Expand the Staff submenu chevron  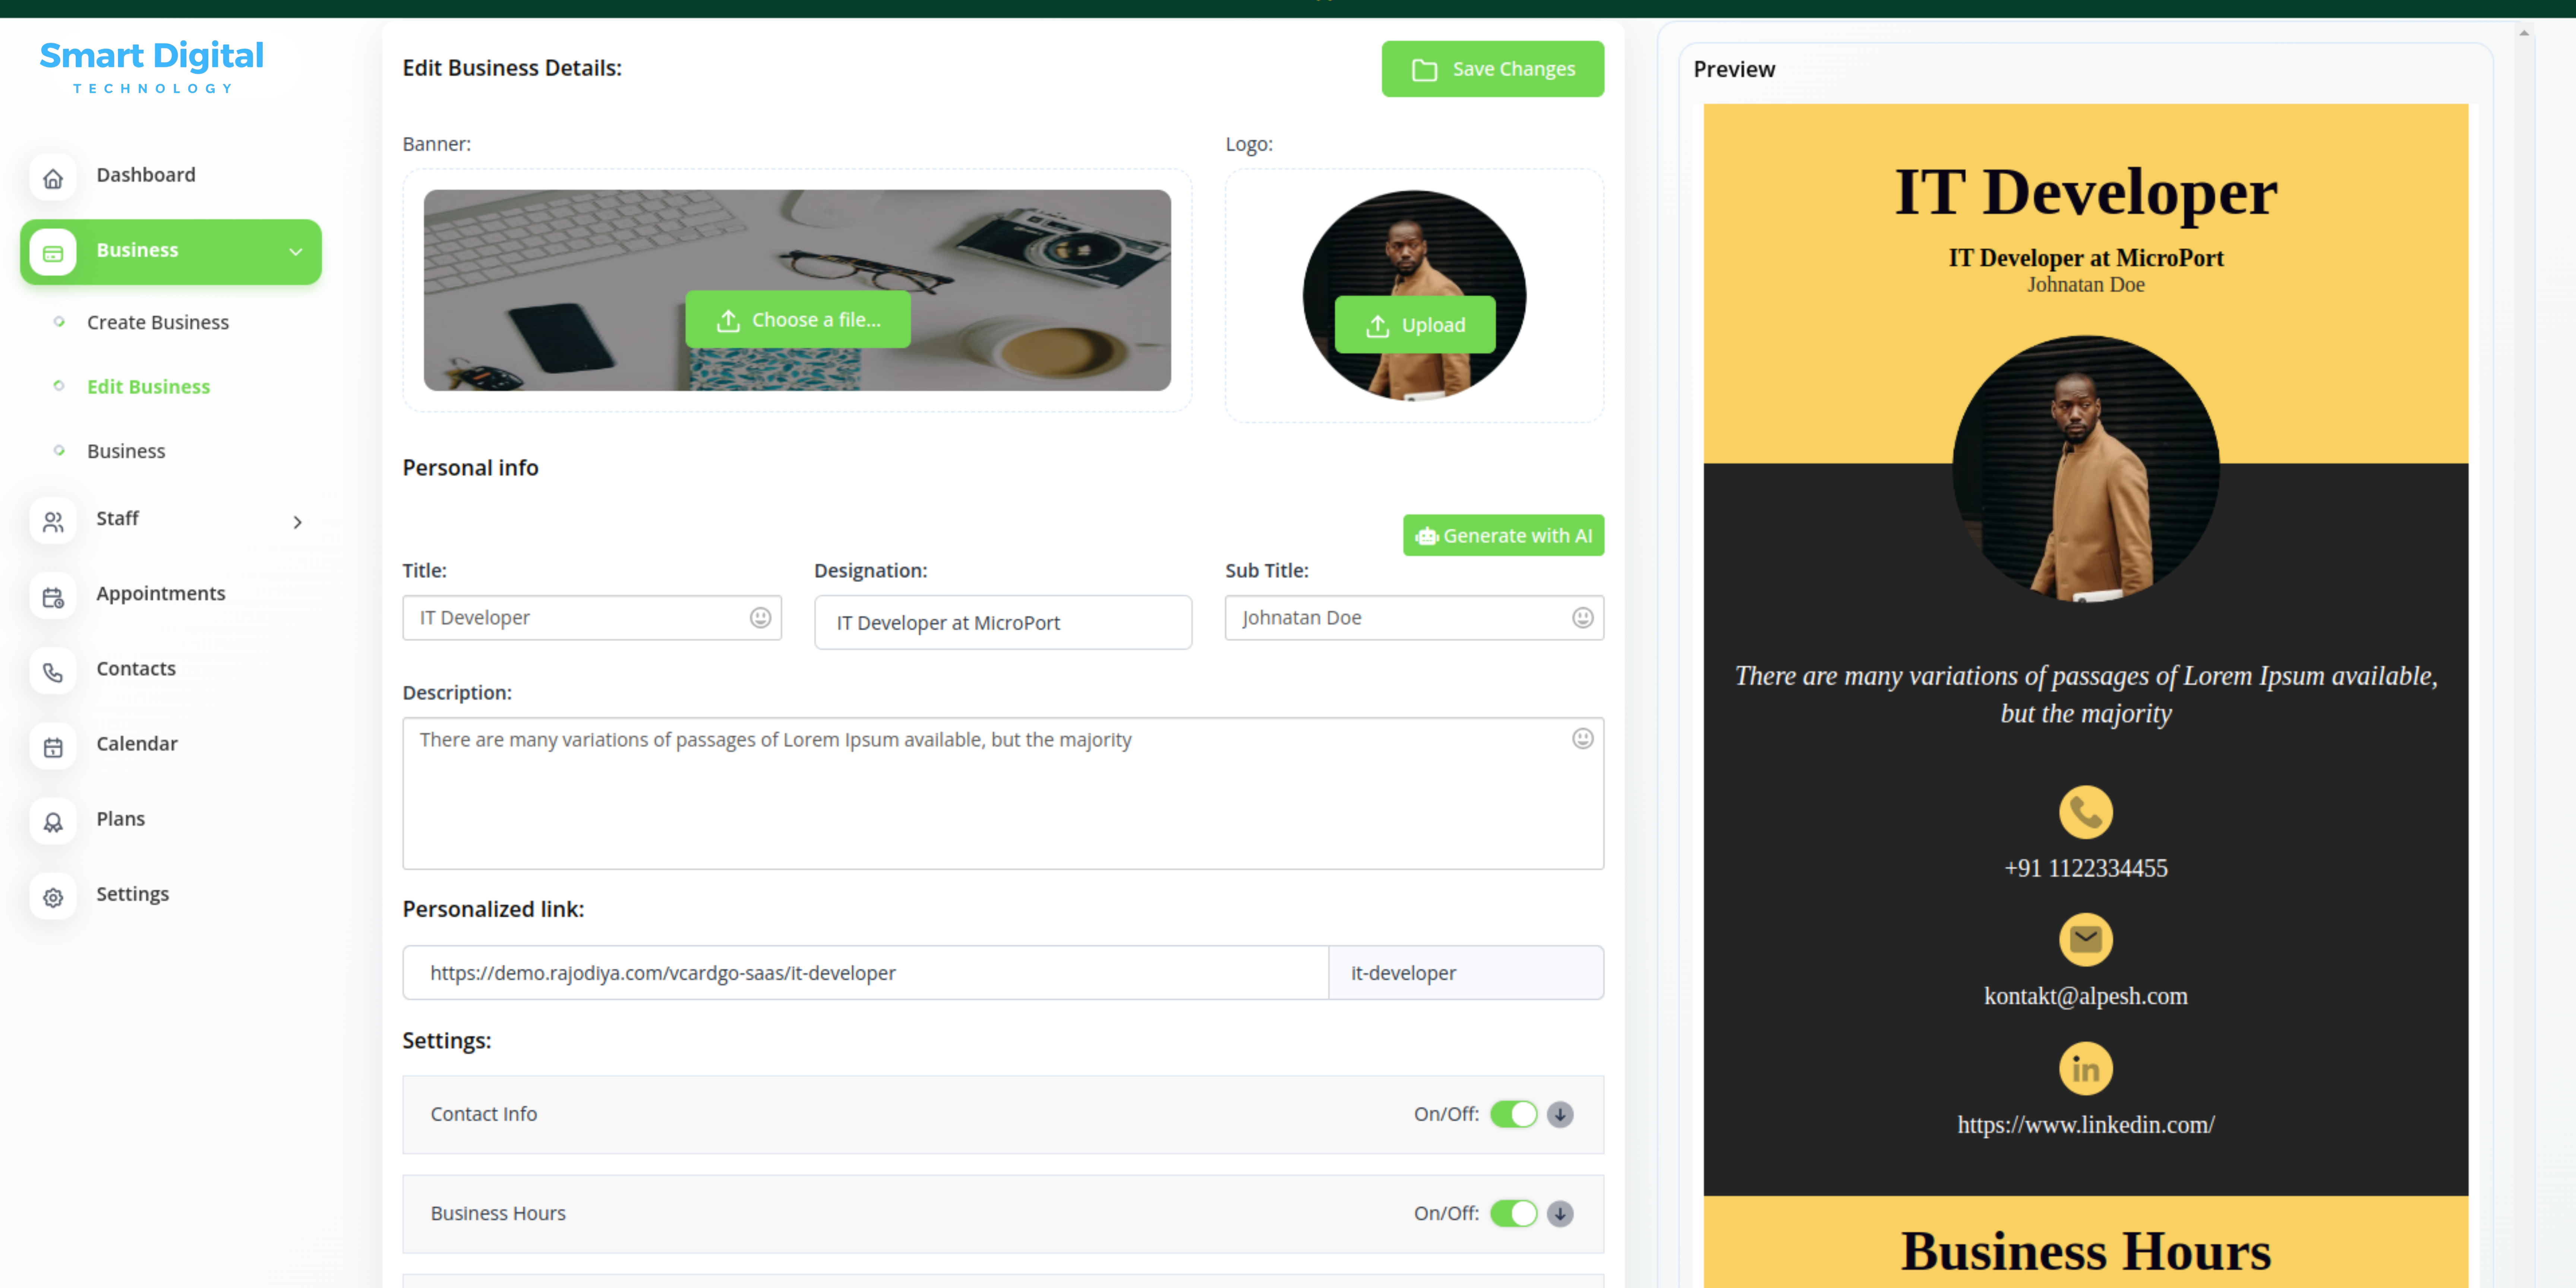click(x=297, y=522)
